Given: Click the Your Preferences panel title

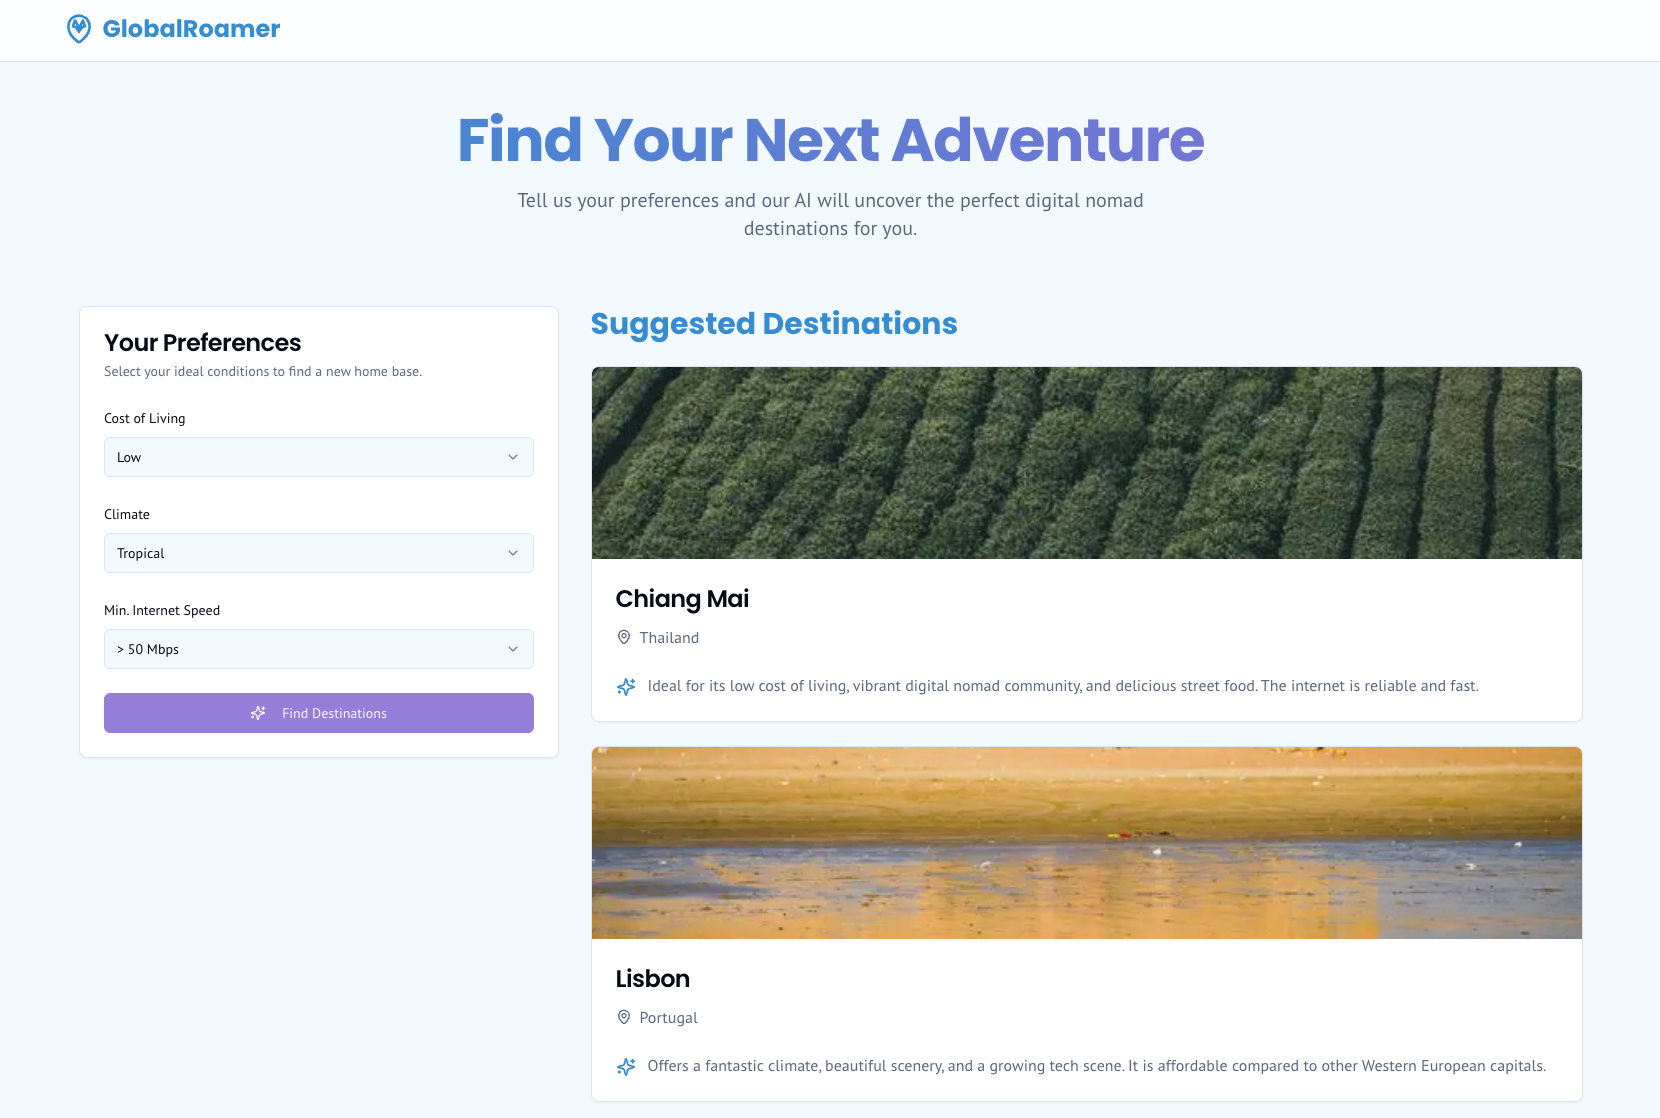Looking at the screenshot, I should 202,342.
